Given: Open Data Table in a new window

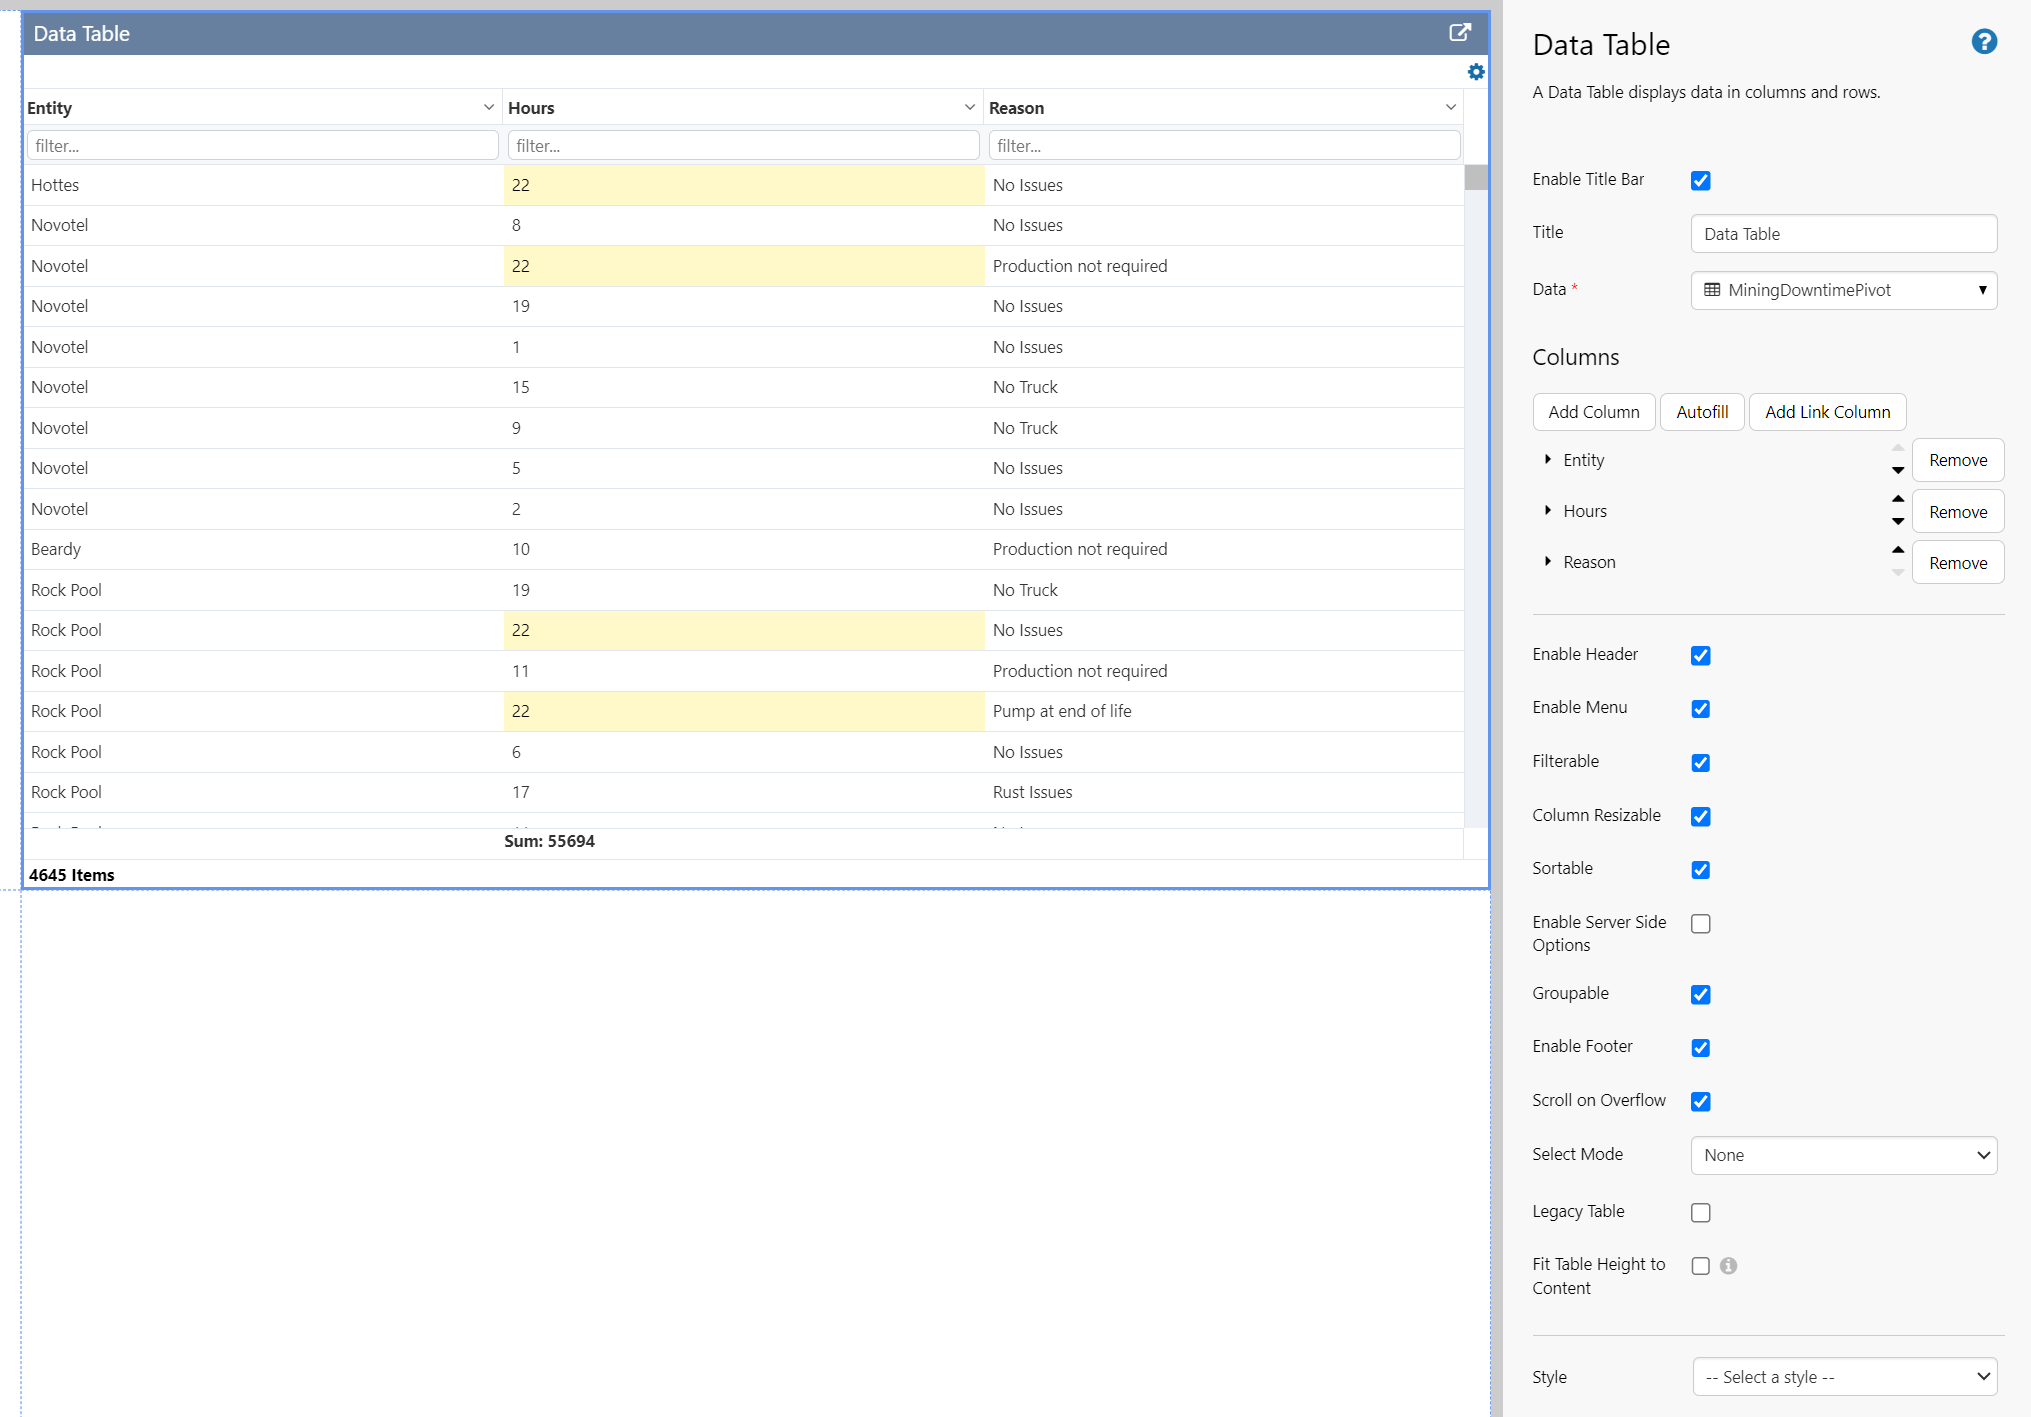Looking at the screenshot, I should [x=1461, y=32].
